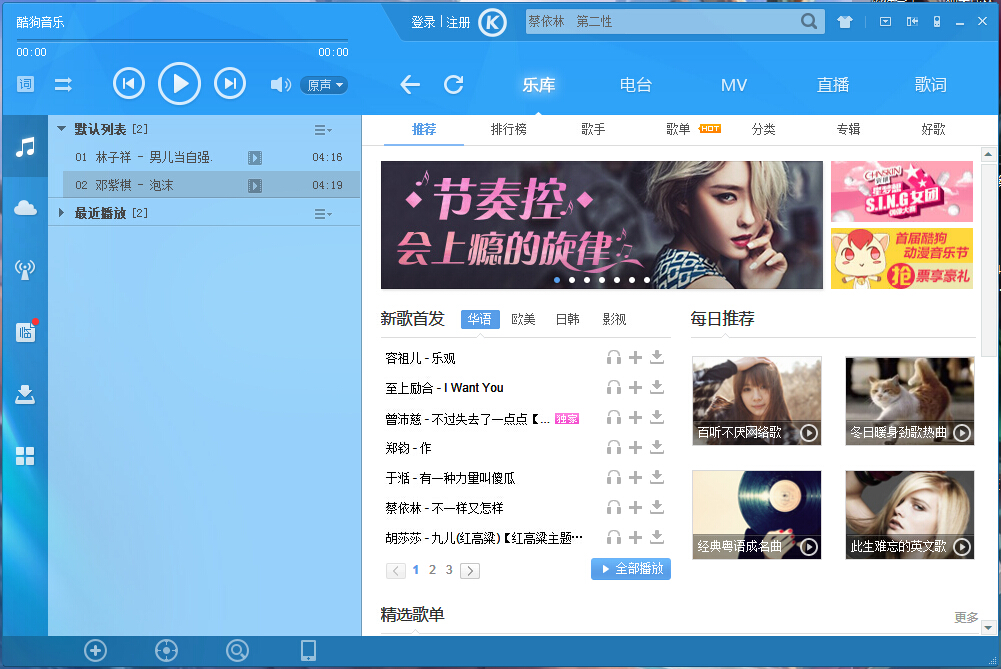Click the 注册 register link
The image size is (1001, 669).
tap(458, 22)
